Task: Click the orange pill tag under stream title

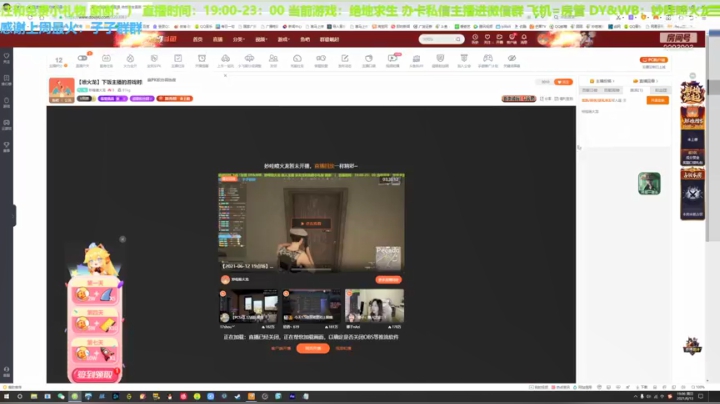Action: click(x=174, y=99)
